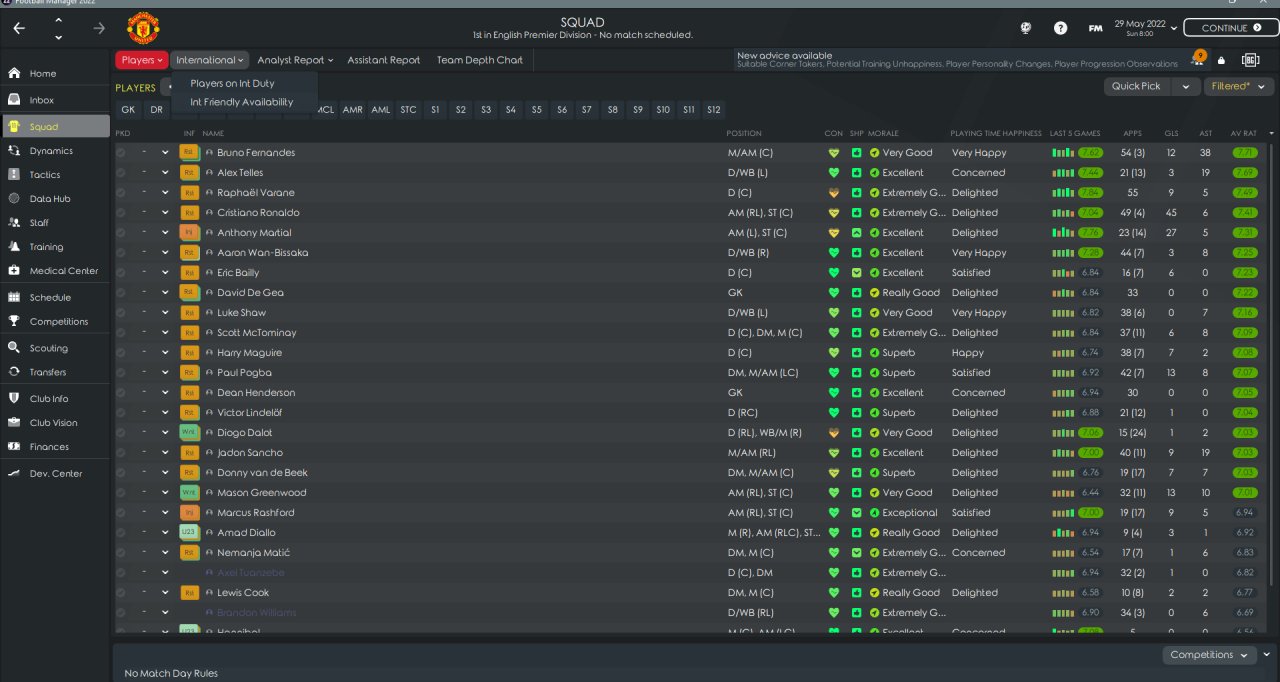Toggle pick circle for David De Gea
This screenshot has height=682, width=1280.
[121, 293]
